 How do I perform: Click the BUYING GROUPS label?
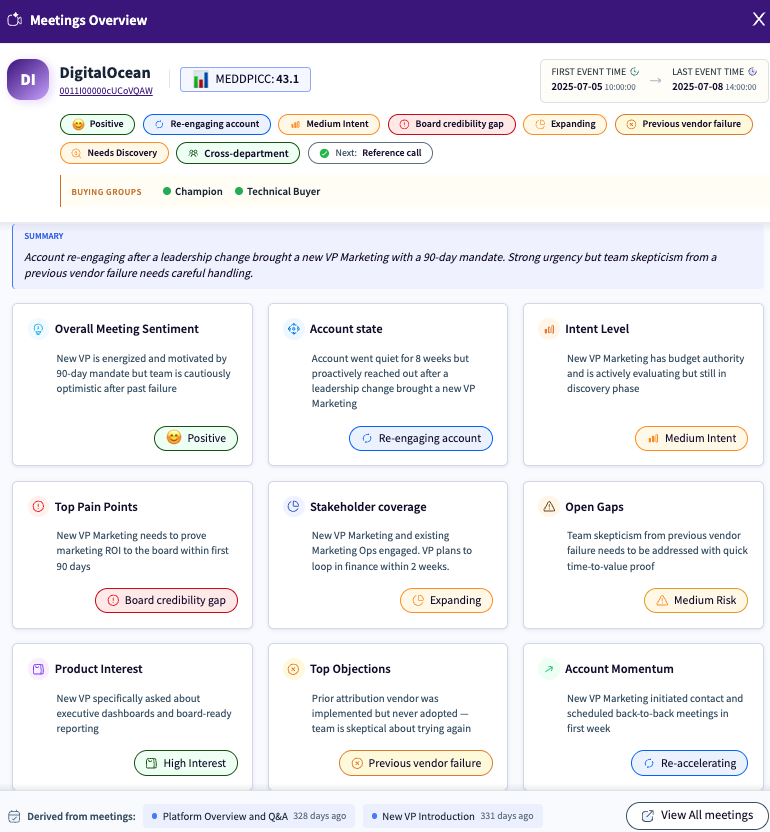(x=107, y=192)
